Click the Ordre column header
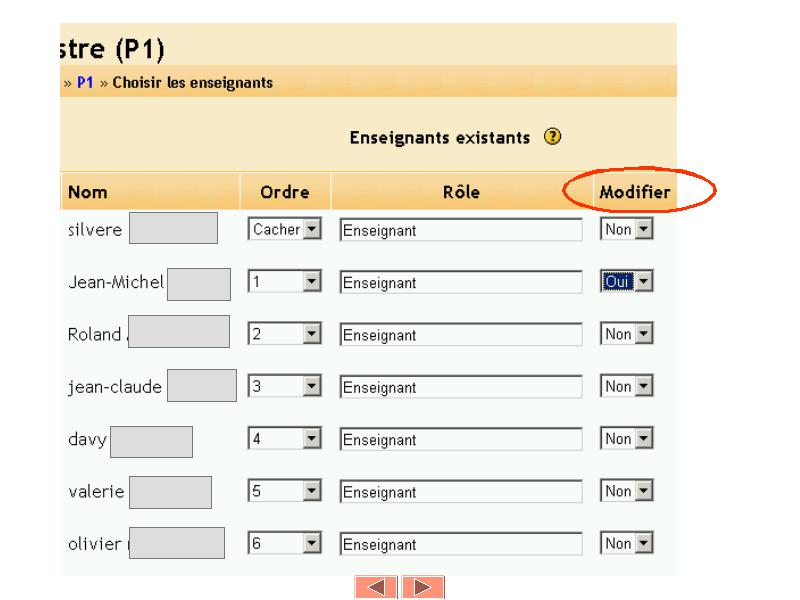The image size is (800, 600). (x=284, y=190)
